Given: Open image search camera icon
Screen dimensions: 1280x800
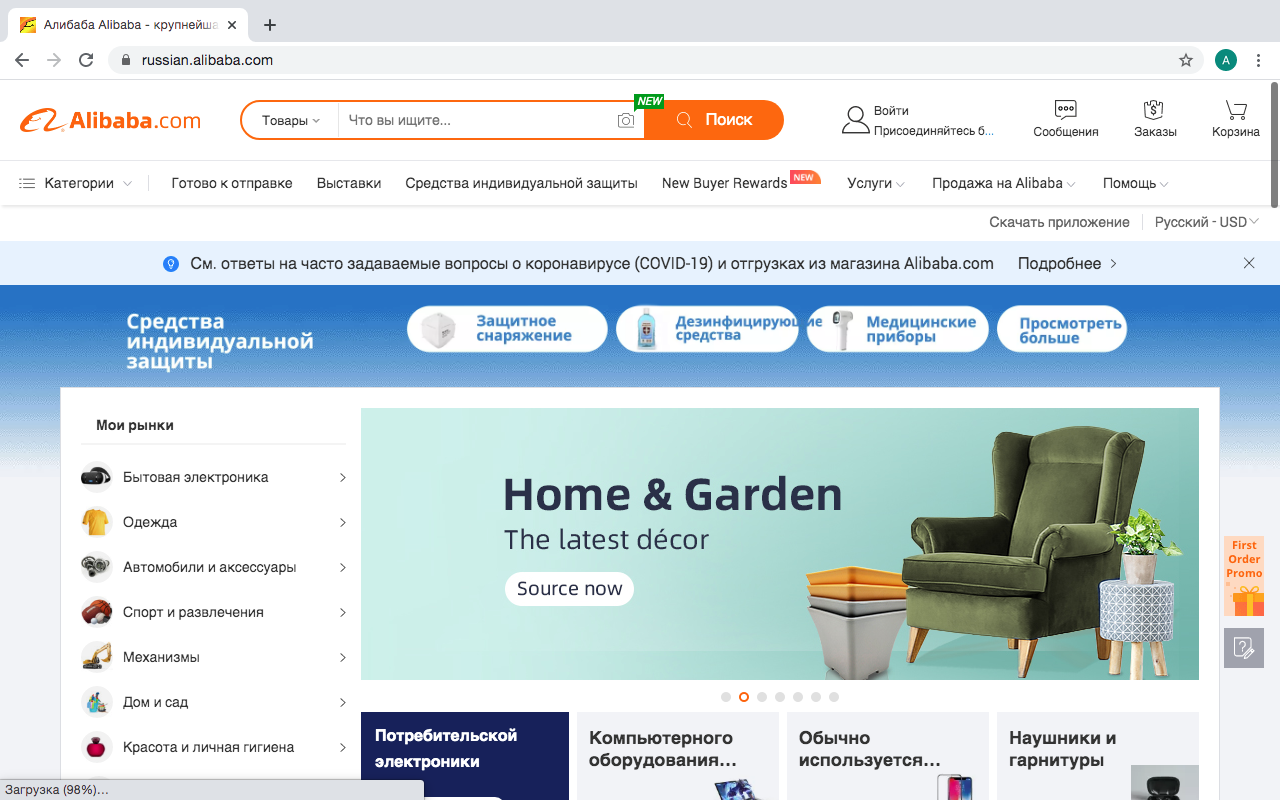Looking at the screenshot, I should pyautogui.click(x=626, y=120).
